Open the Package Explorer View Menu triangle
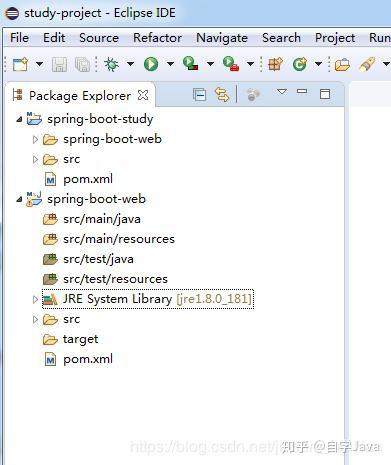This screenshot has height=465, width=391. tap(282, 91)
